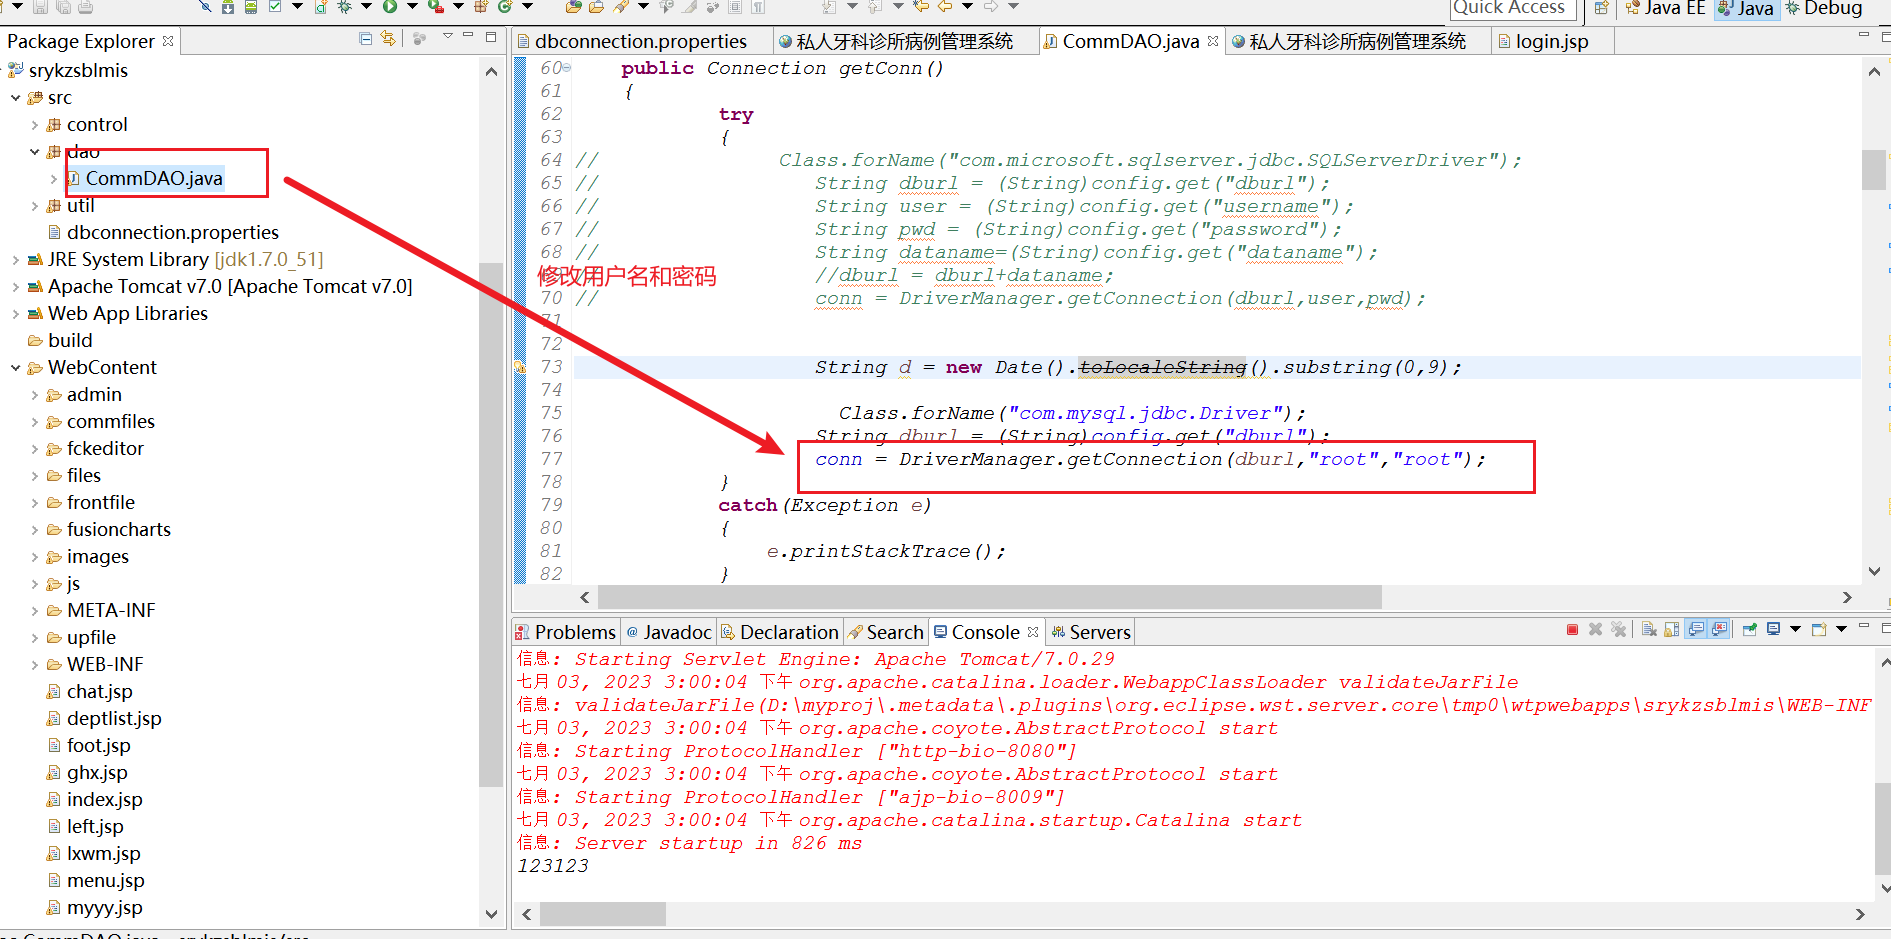
Task: Expand the control package
Action: [x=35, y=125]
